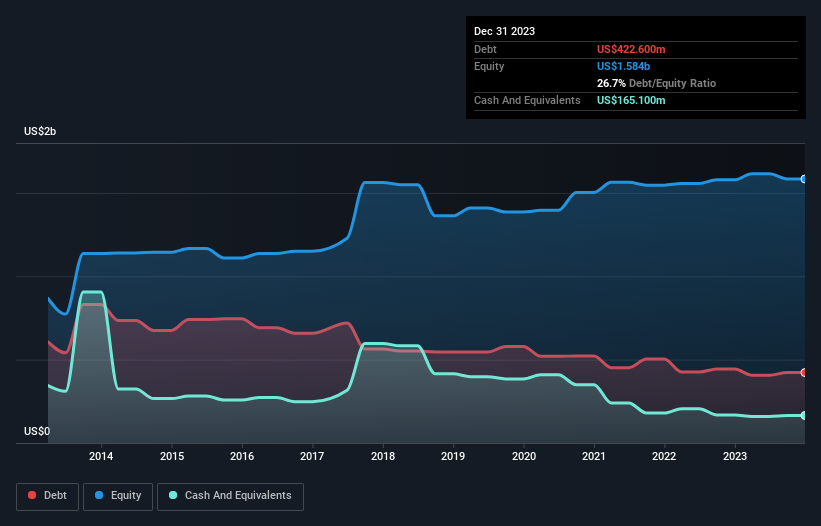This screenshot has height=526, width=821.
Task: Click the teal Cash endpoint marker on chart
Action: pos(804,415)
